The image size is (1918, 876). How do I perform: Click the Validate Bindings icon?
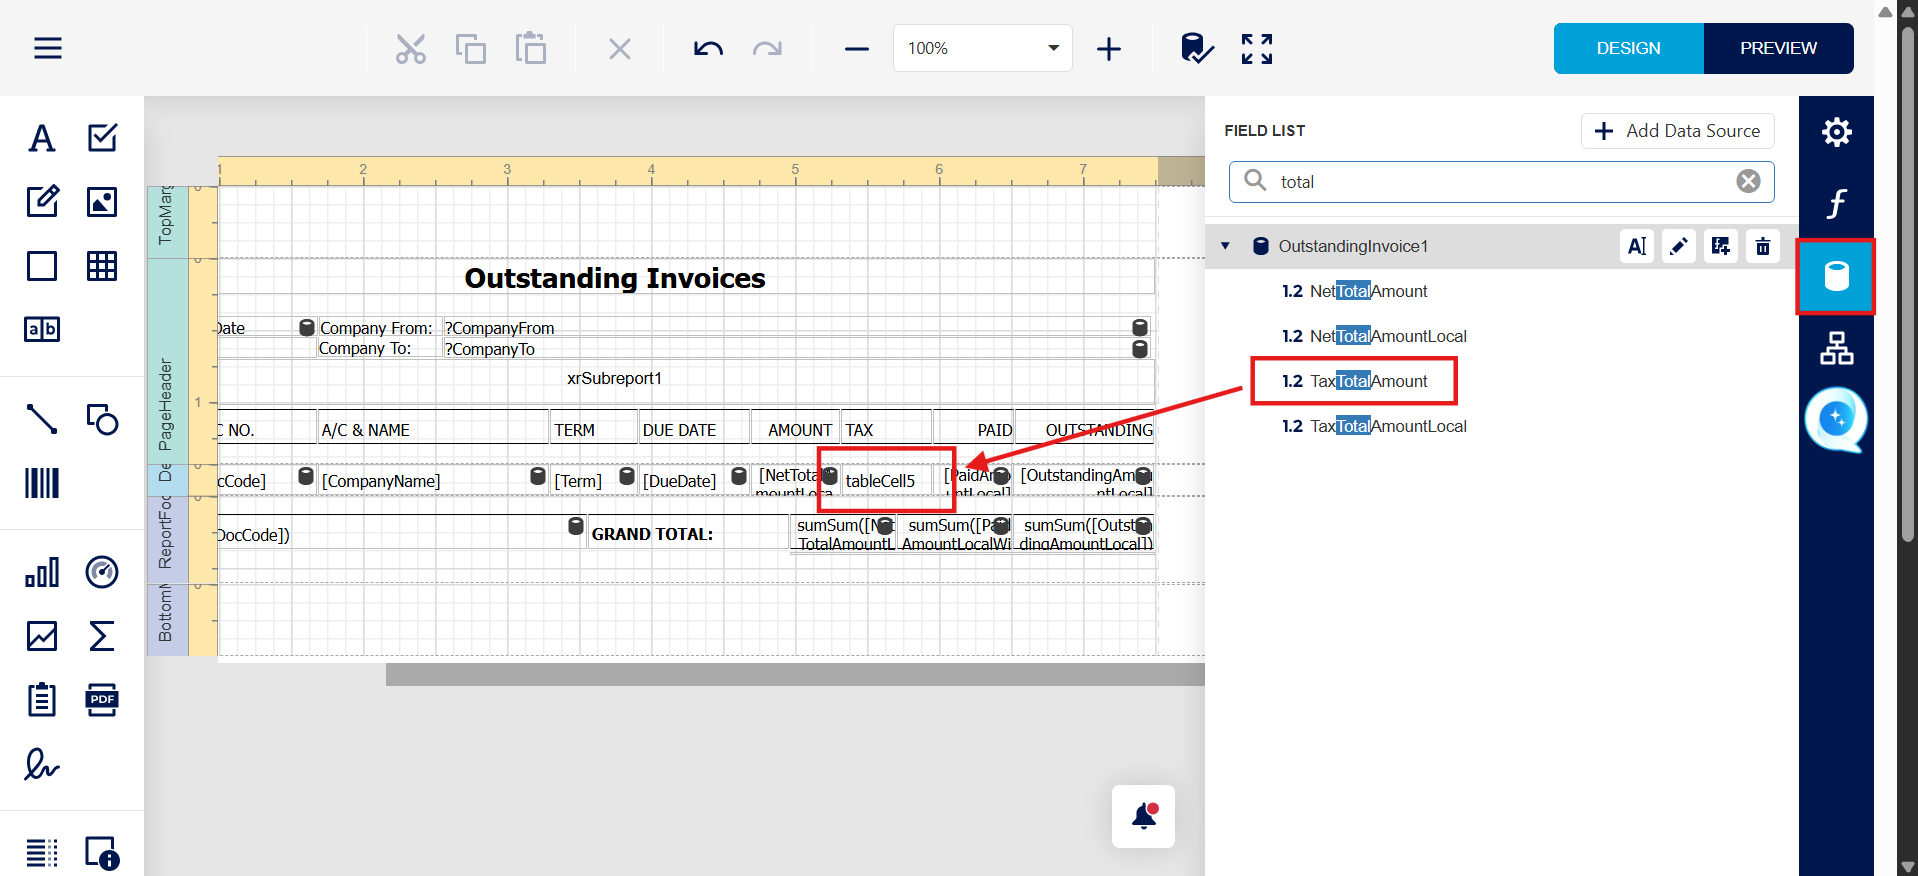pos(1196,48)
